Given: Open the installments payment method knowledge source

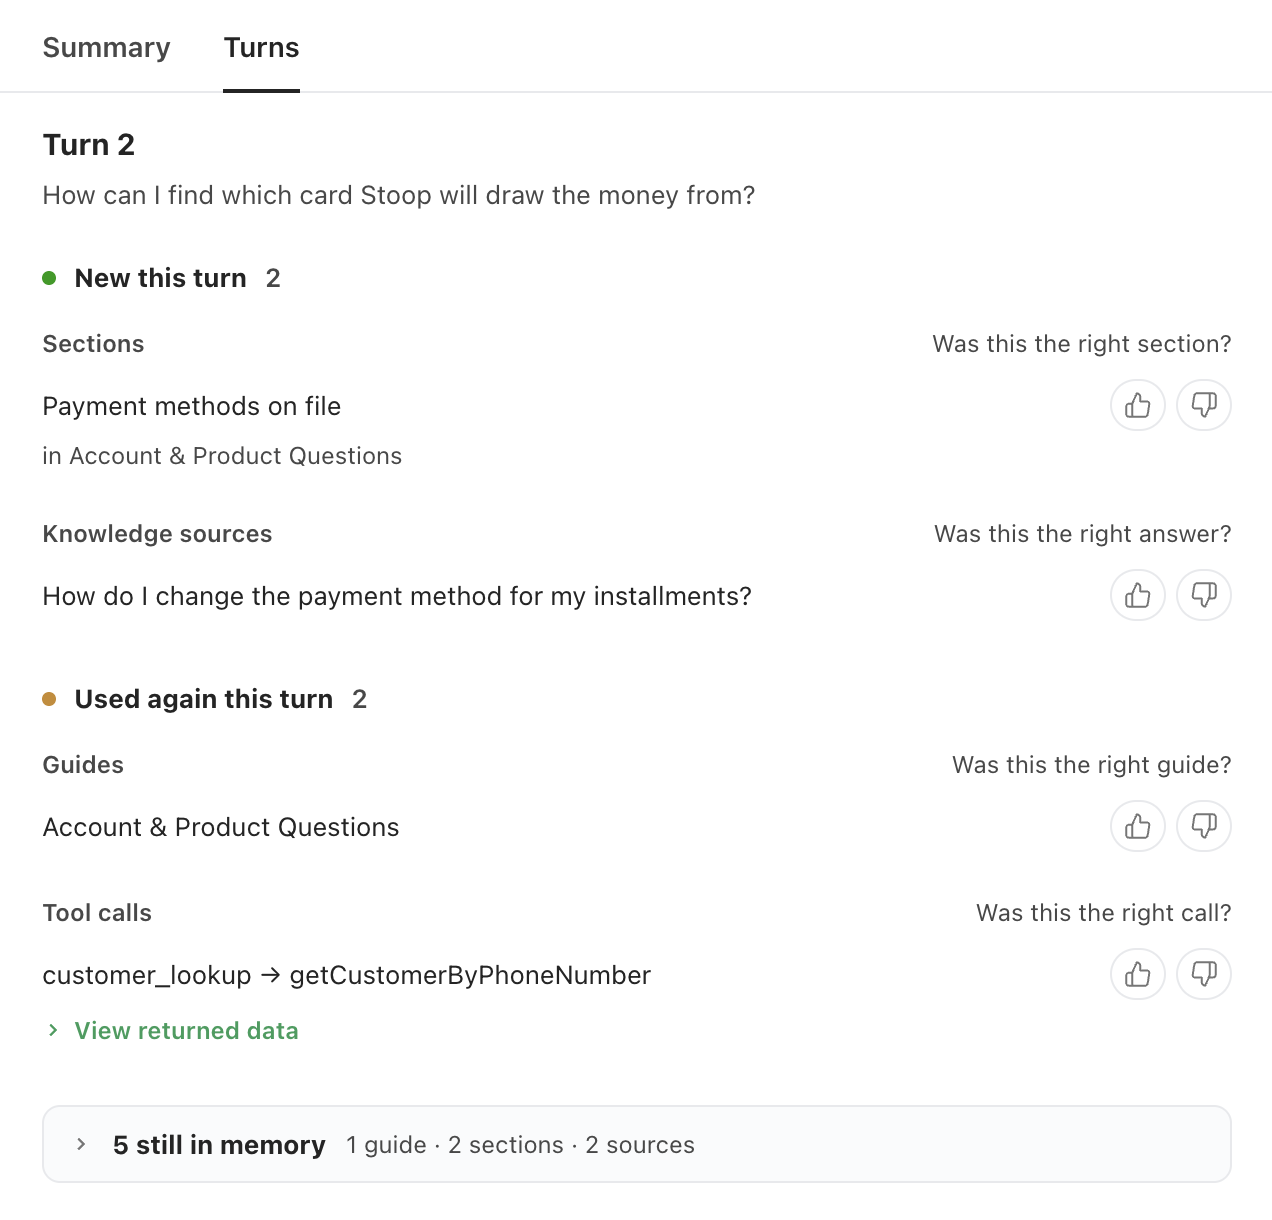Looking at the screenshot, I should pos(397,596).
